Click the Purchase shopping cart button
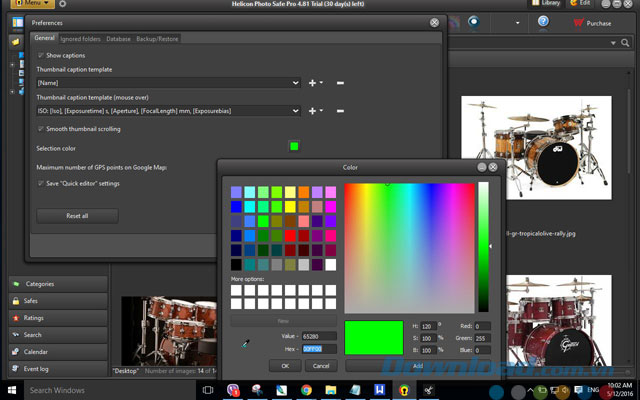The width and height of the screenshot is (640, 400). point(591,22)
